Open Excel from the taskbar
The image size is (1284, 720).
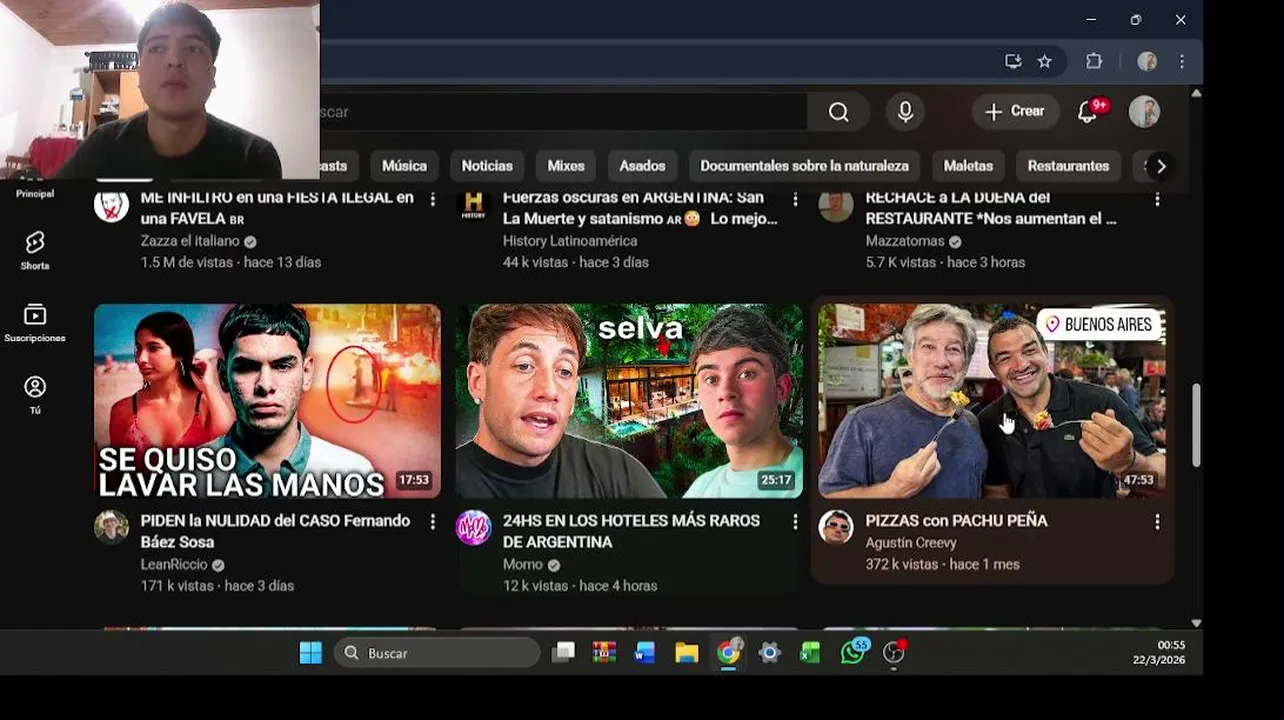pos(810,653)
